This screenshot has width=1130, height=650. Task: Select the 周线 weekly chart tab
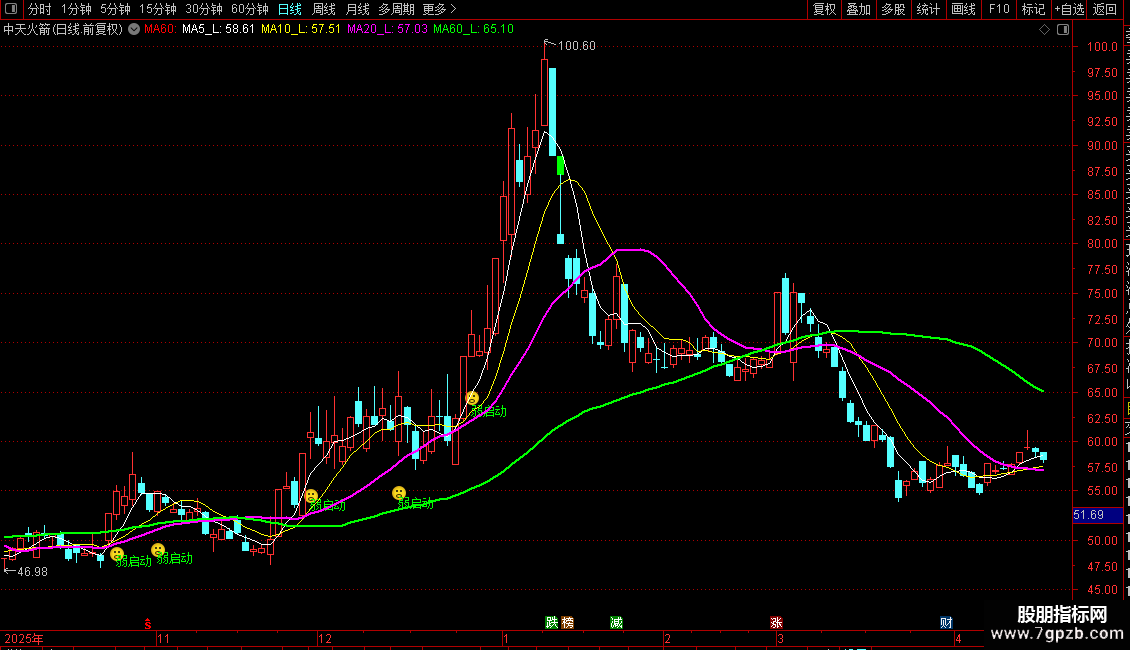pyautogui.click(x=324, y=9)
